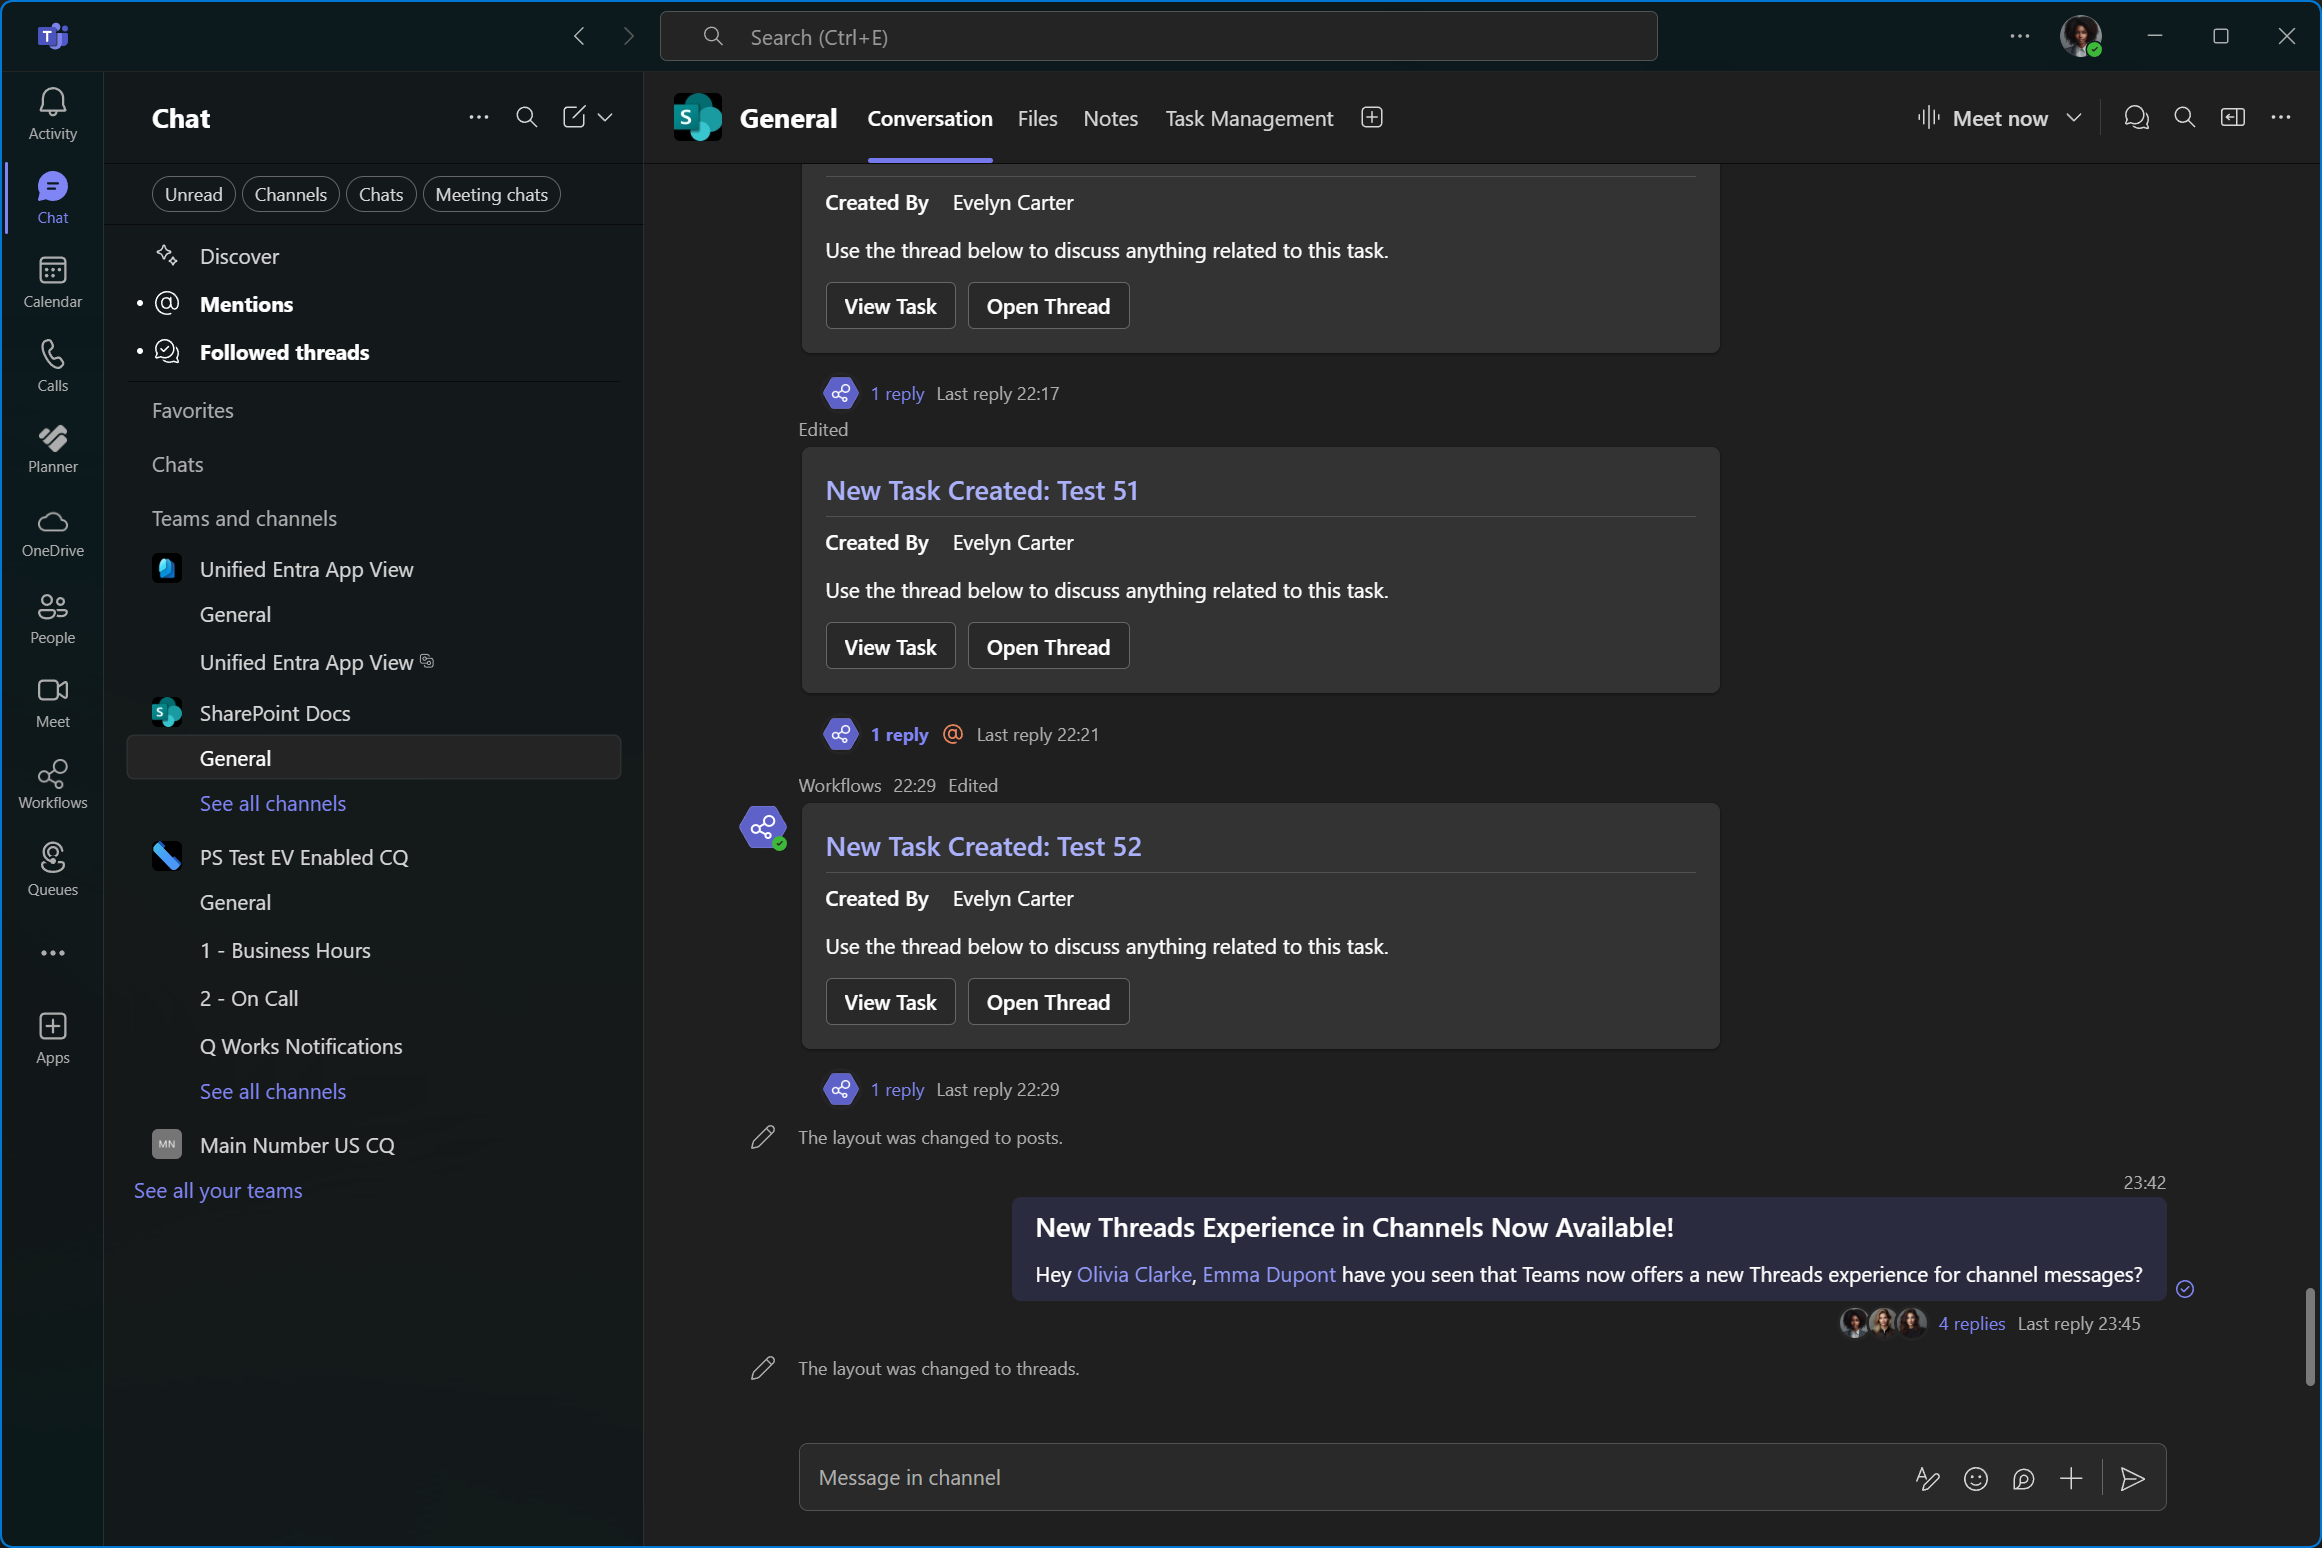This screenshot has height=1548, width=2322.
Task: Click Open Thread for Test 52
Action: [1048, 1002]
